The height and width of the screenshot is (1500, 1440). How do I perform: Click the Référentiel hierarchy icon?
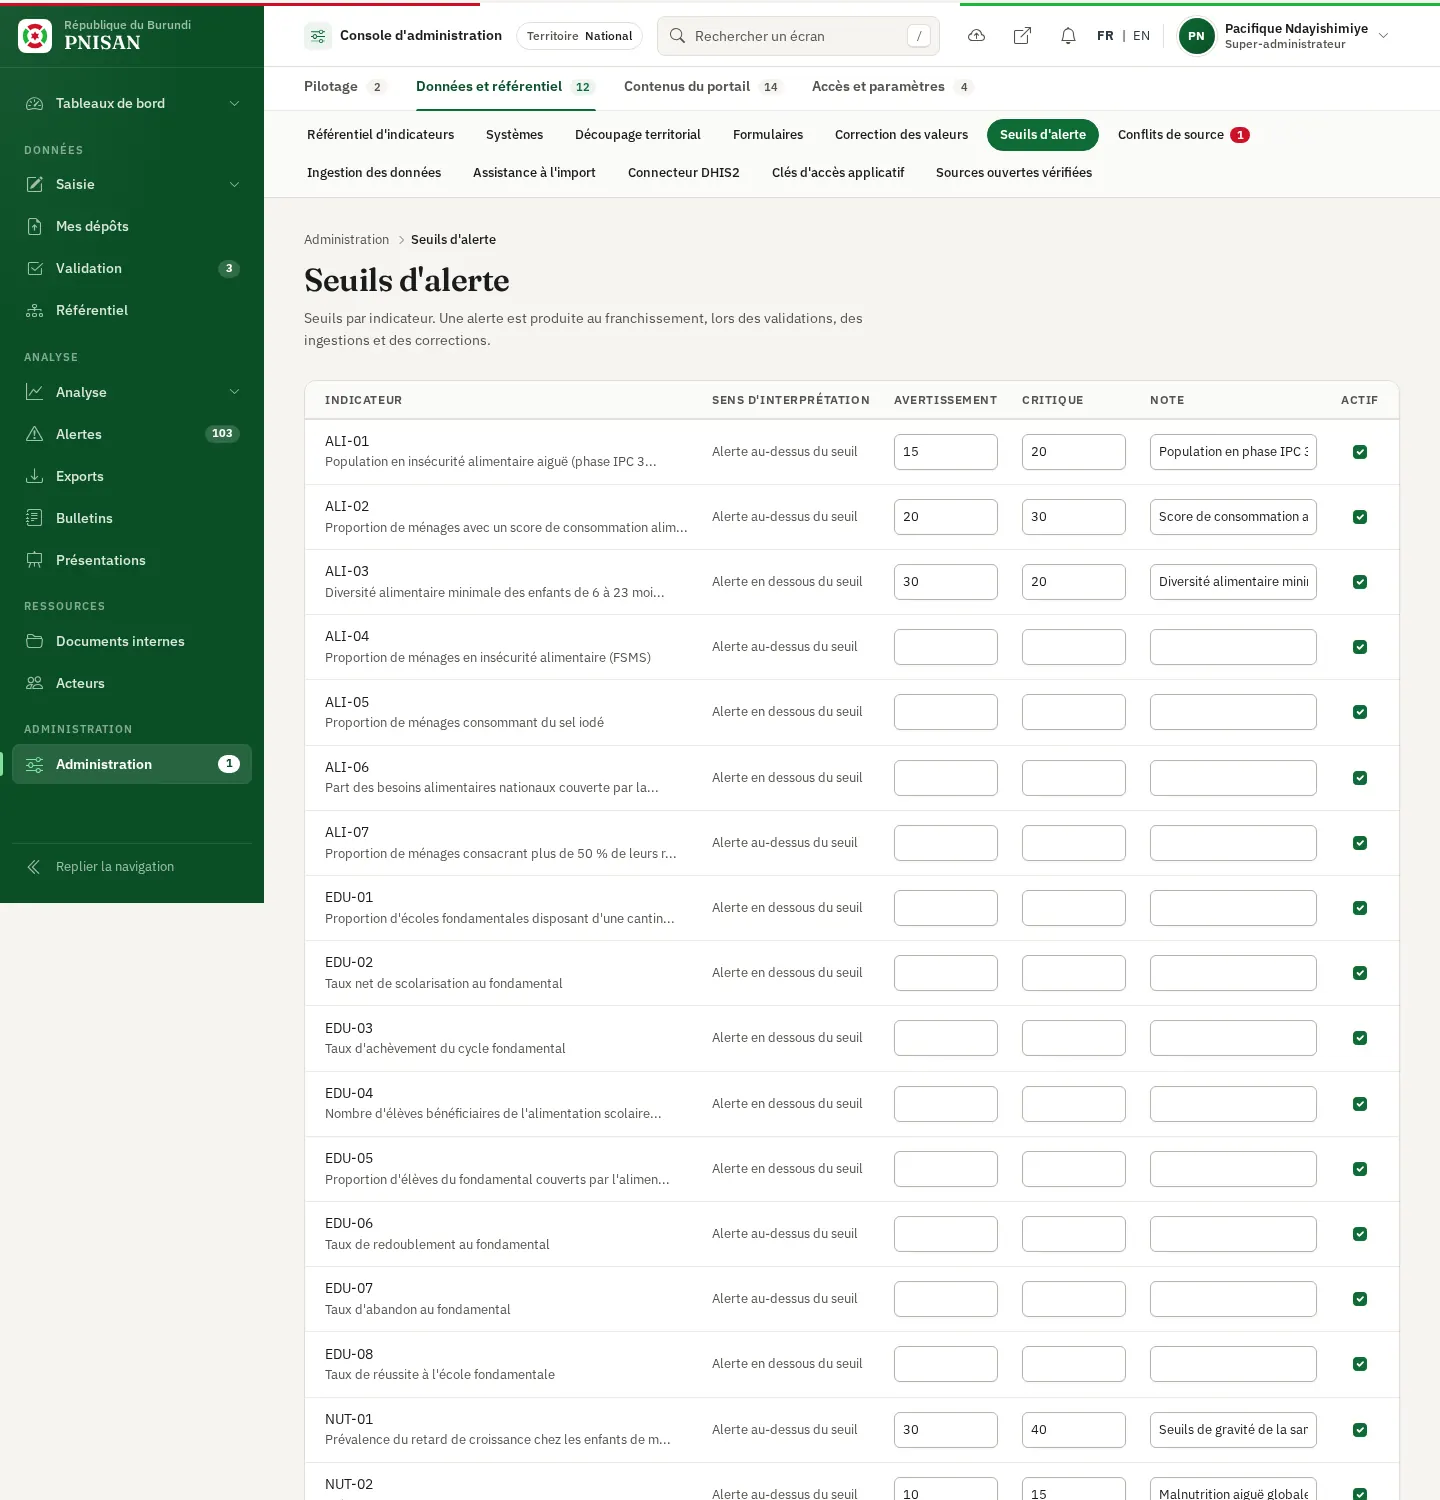[35, 310]
